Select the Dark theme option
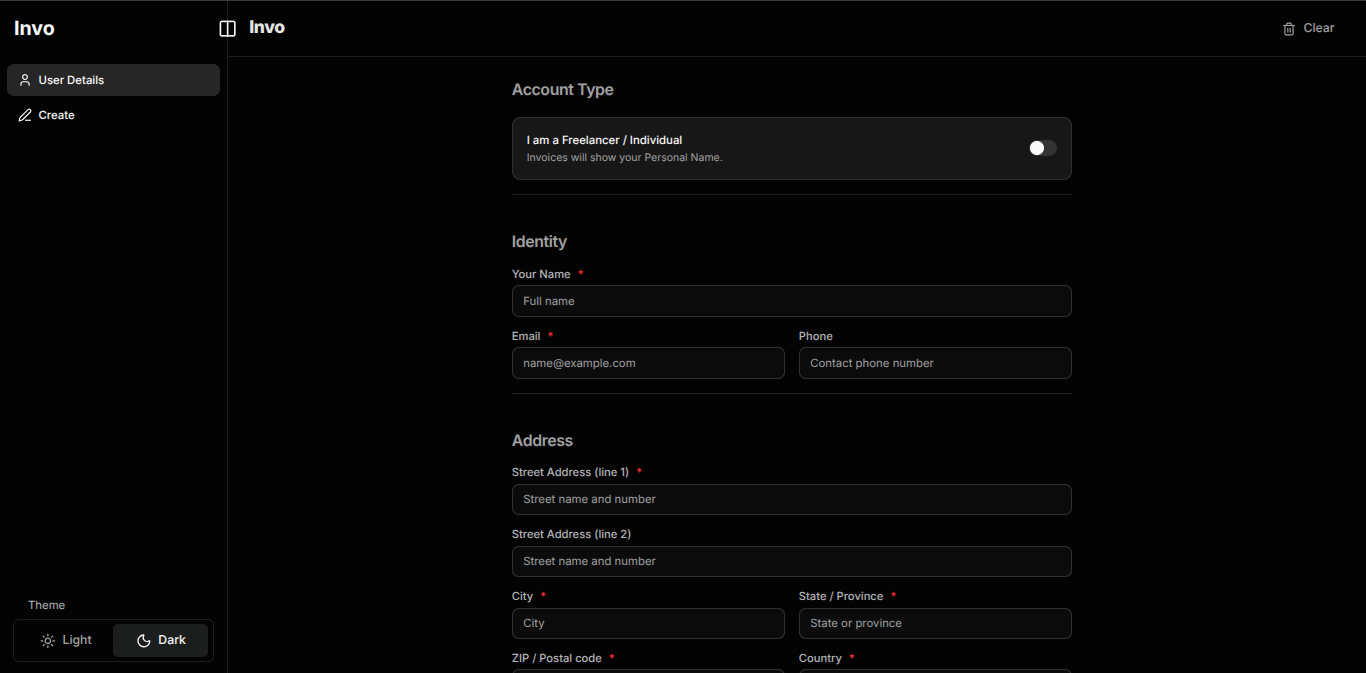The image size is (1366, 673). 160,640
